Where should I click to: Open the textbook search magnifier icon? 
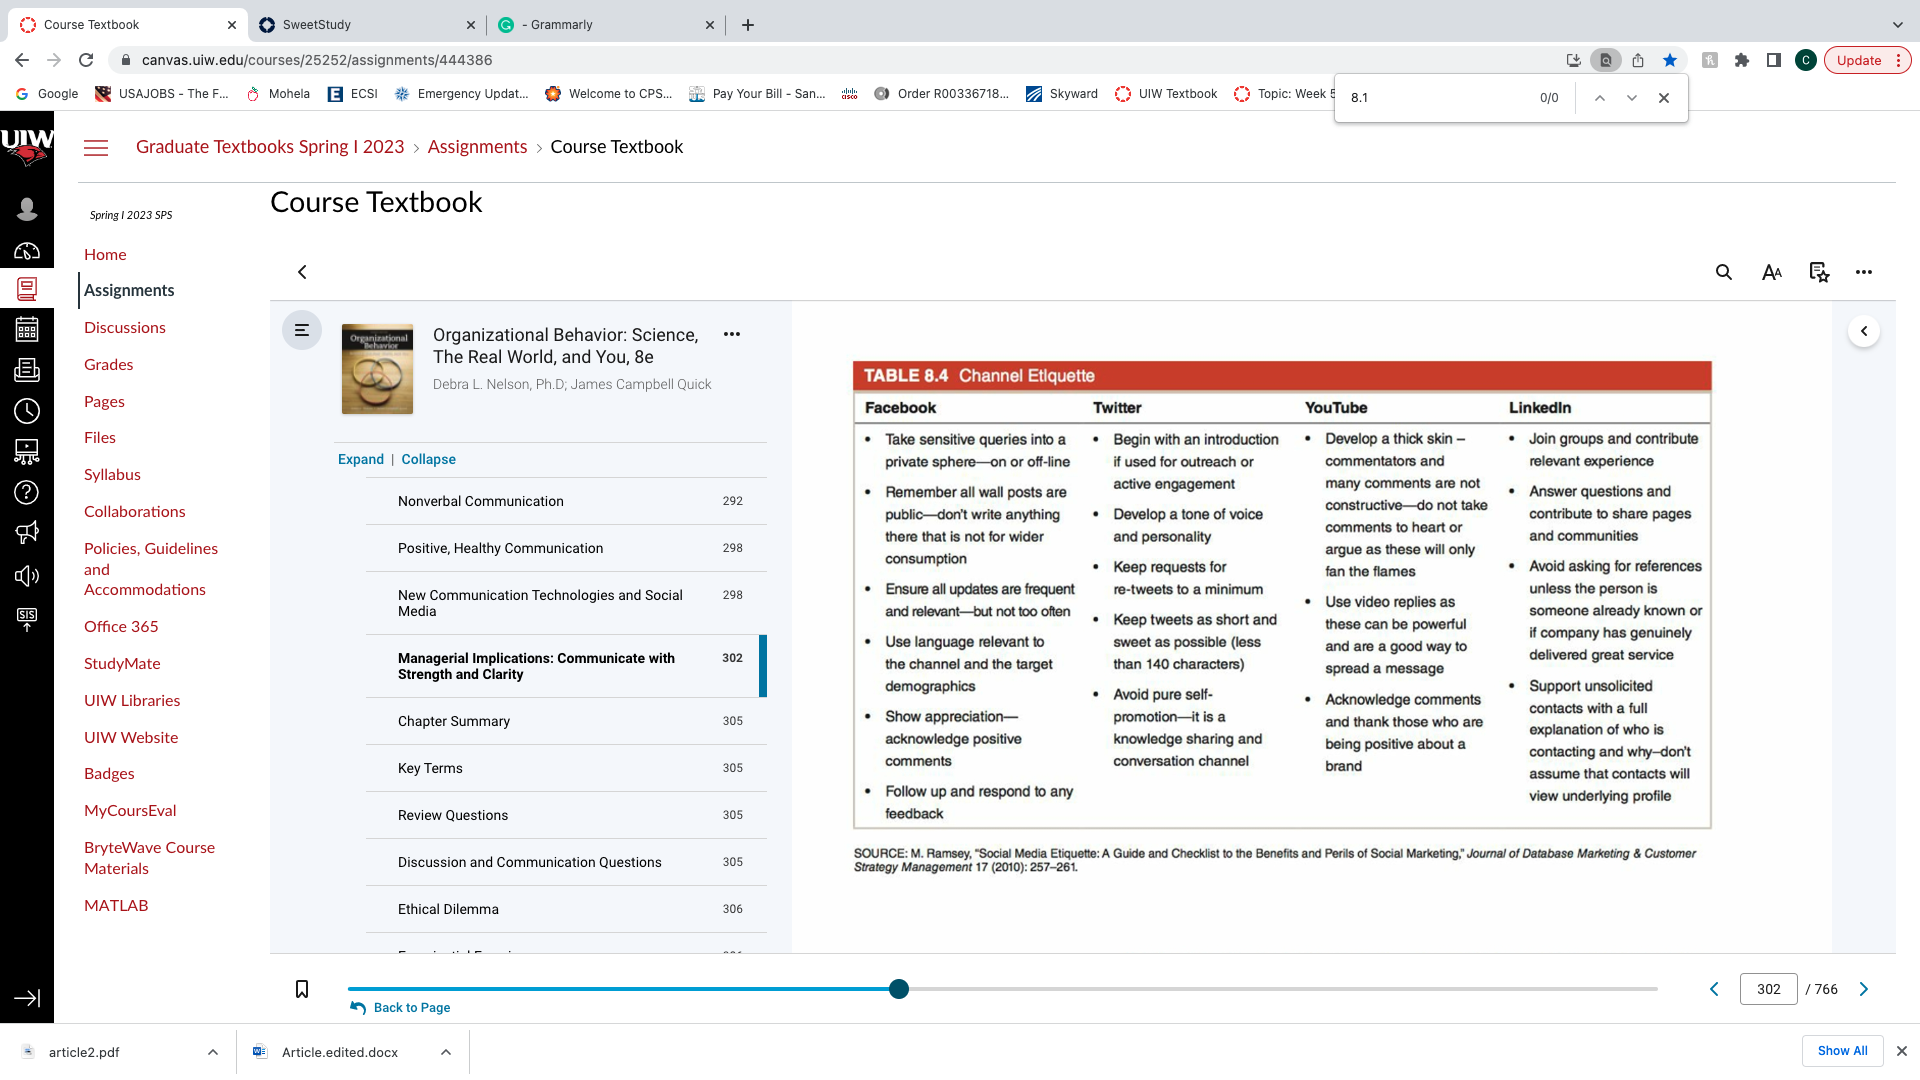(1724, 272)
